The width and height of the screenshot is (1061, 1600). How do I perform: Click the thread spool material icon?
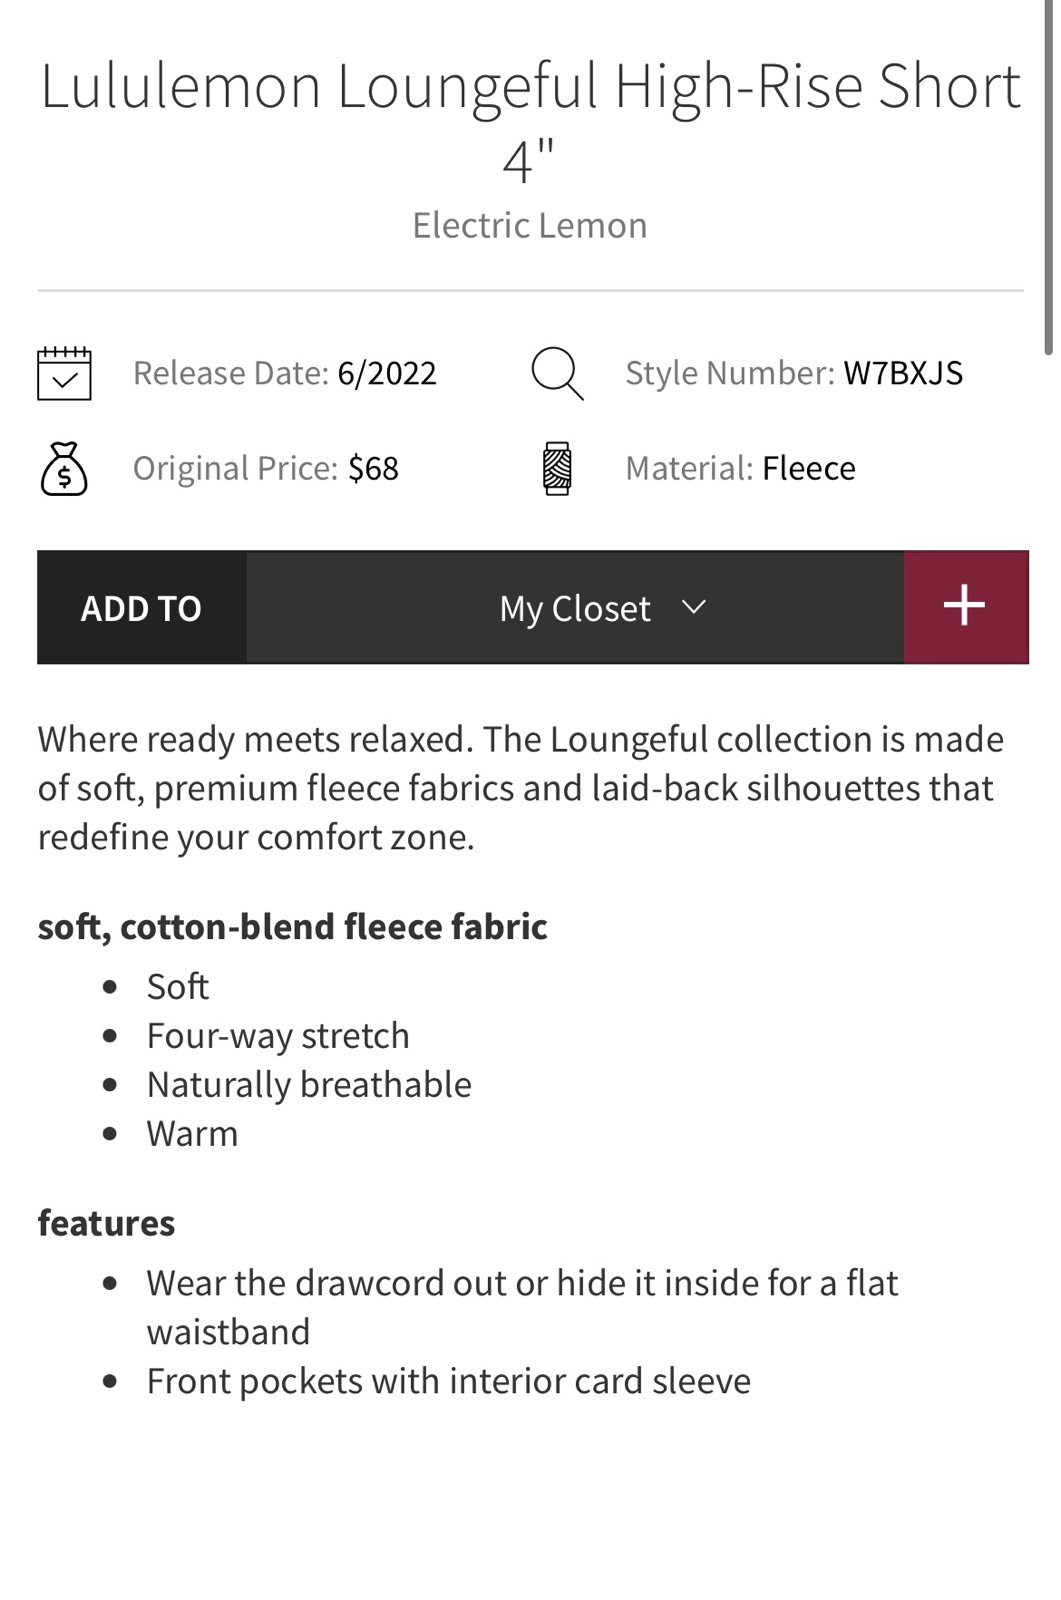[x=557, y=468]
